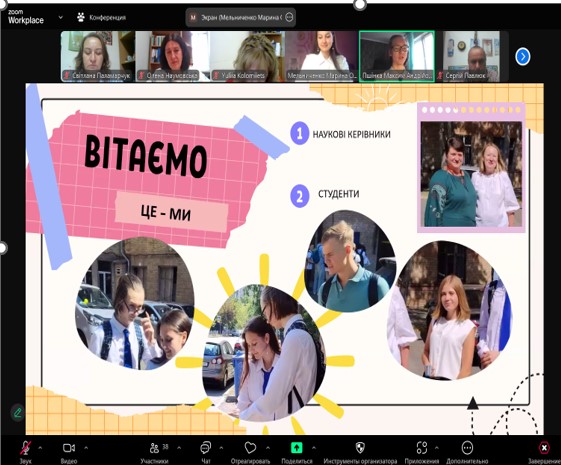This screenshot has width=561, height=465.
Task: Show next participants with blue arrow button
Action: point(523,57)
